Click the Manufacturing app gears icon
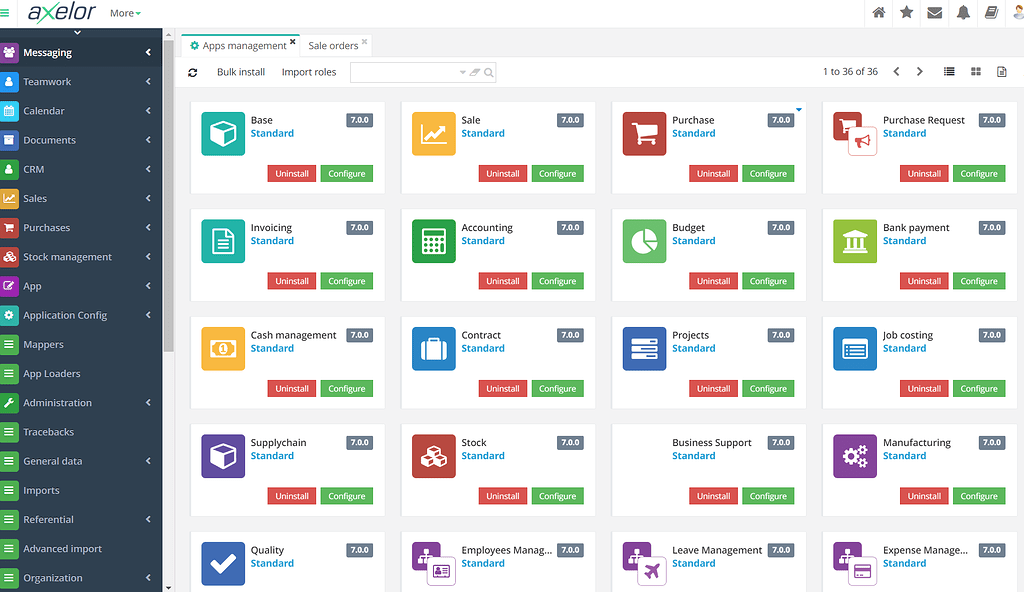The image size is (1024, 592). pos(855,455)
